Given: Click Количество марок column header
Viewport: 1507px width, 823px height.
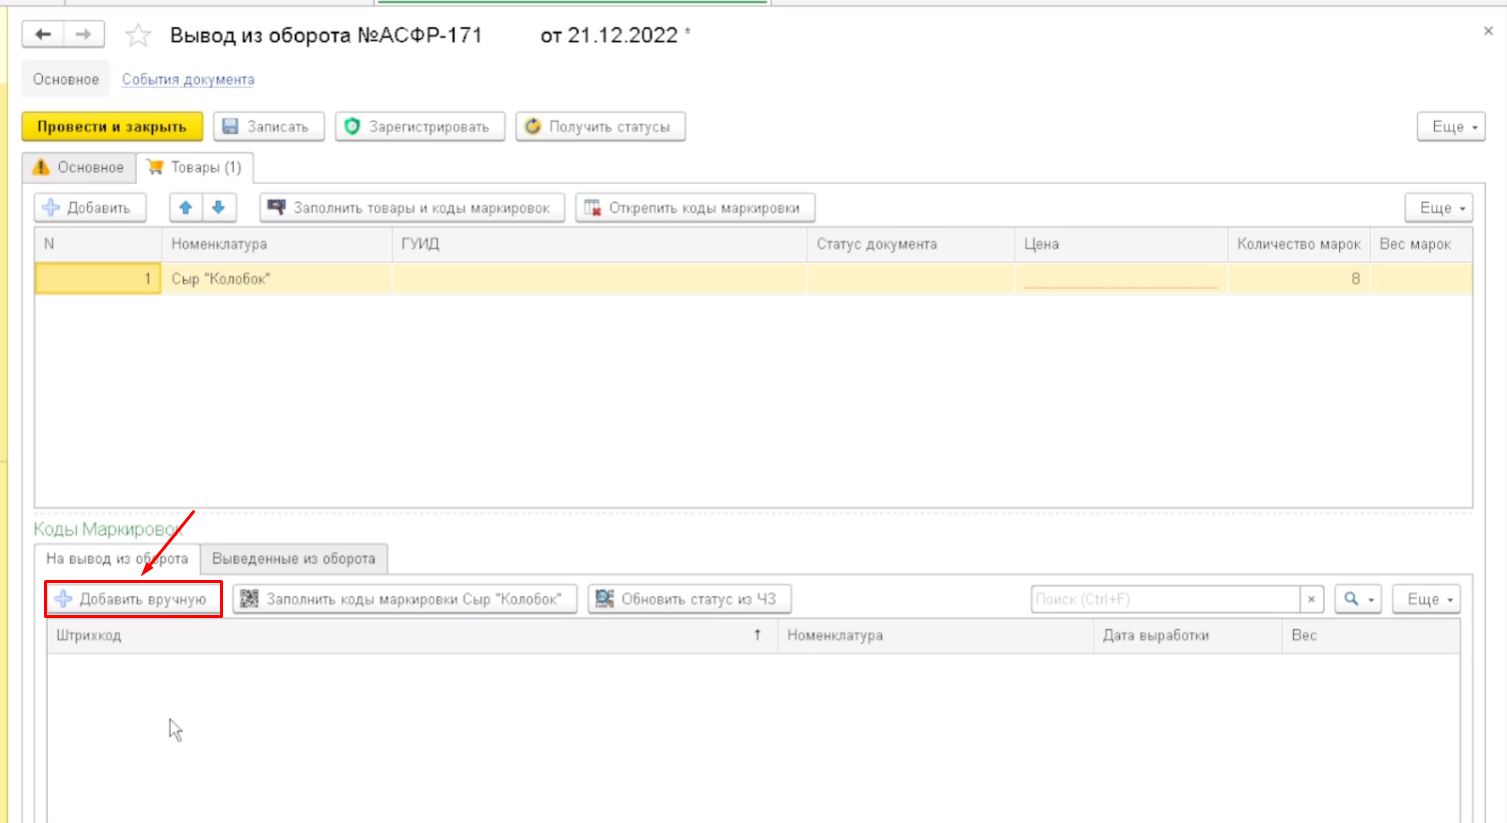Looking at the screenshot, I should [1299, 244].
